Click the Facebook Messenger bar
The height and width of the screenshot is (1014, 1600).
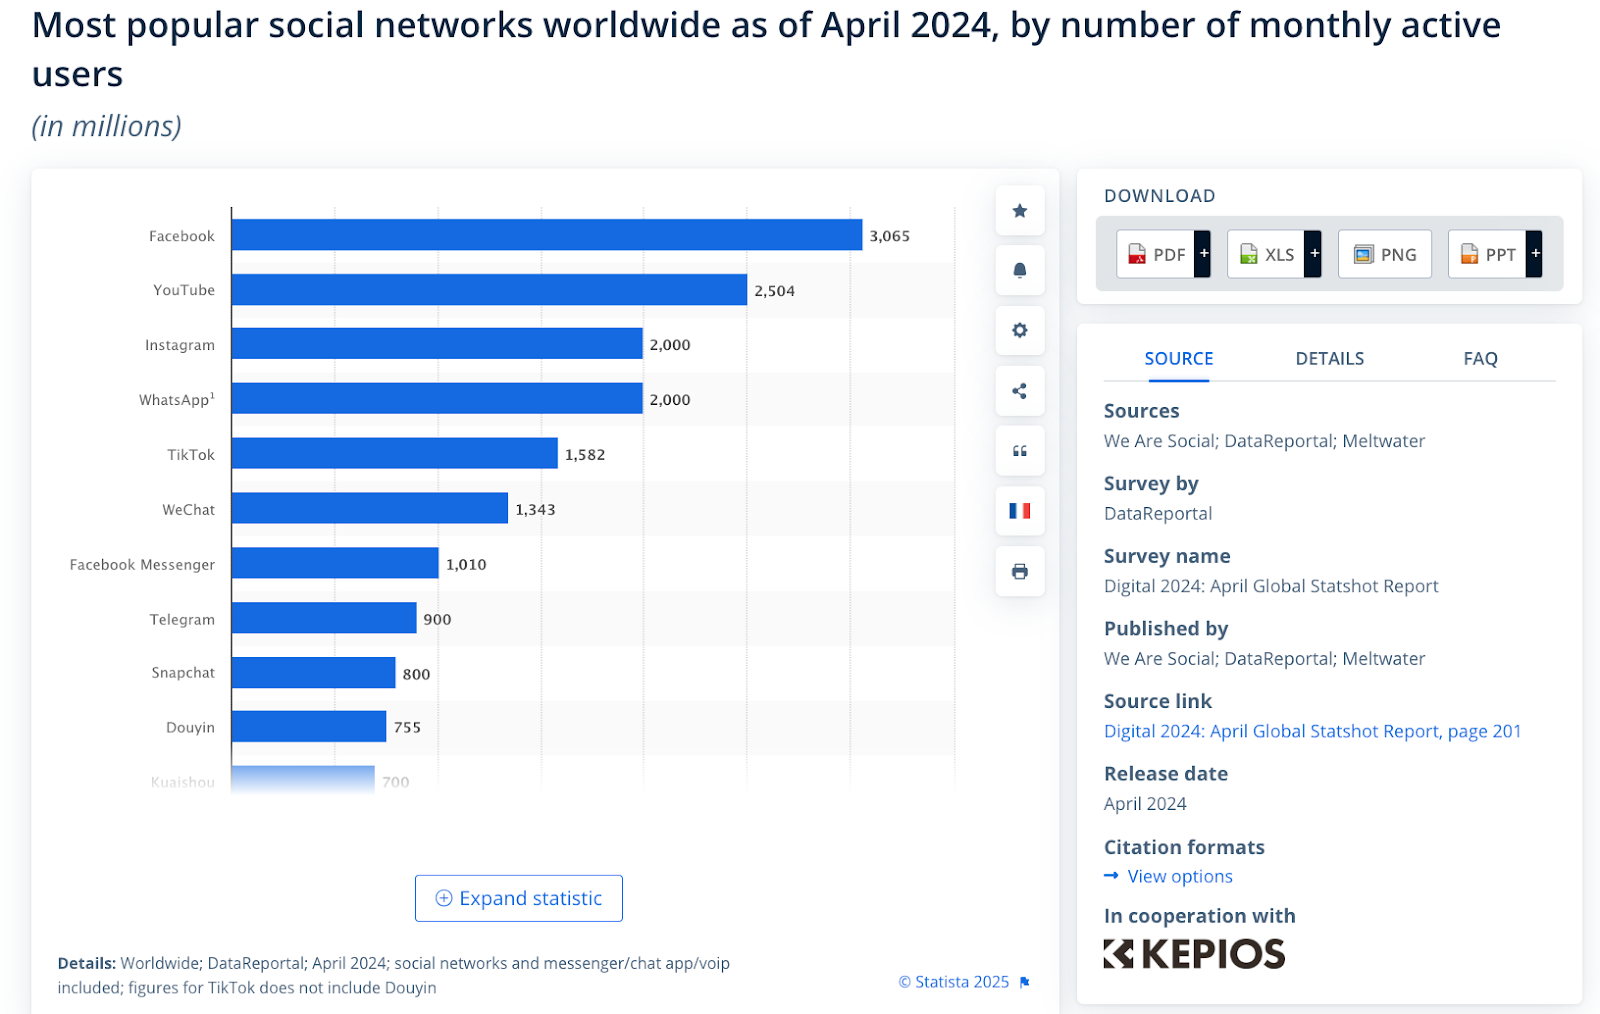pos(335,563)
